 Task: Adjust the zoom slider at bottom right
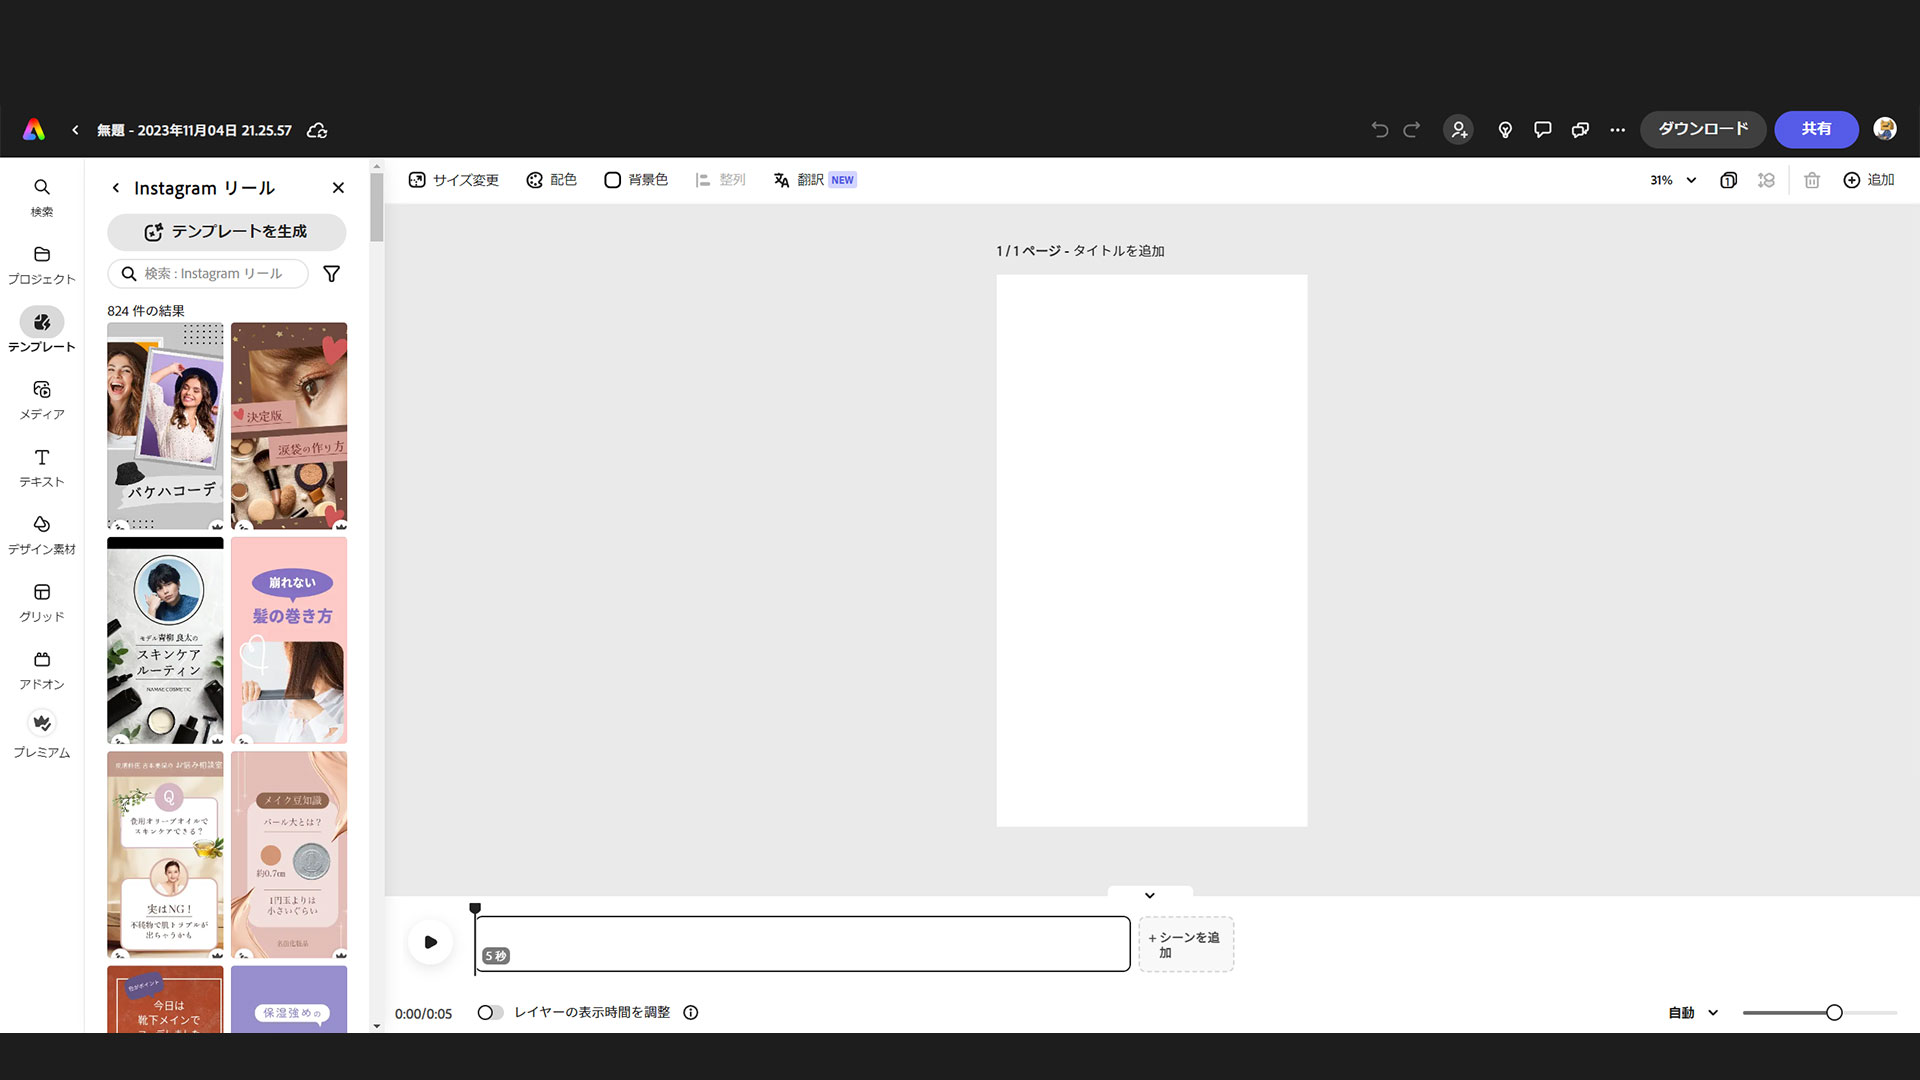1830,1012
